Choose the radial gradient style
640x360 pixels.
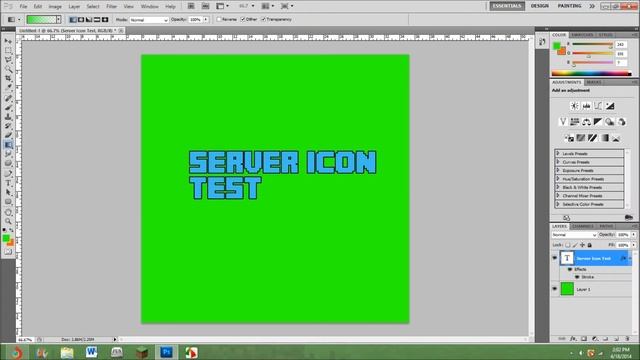tap(81, 20)
